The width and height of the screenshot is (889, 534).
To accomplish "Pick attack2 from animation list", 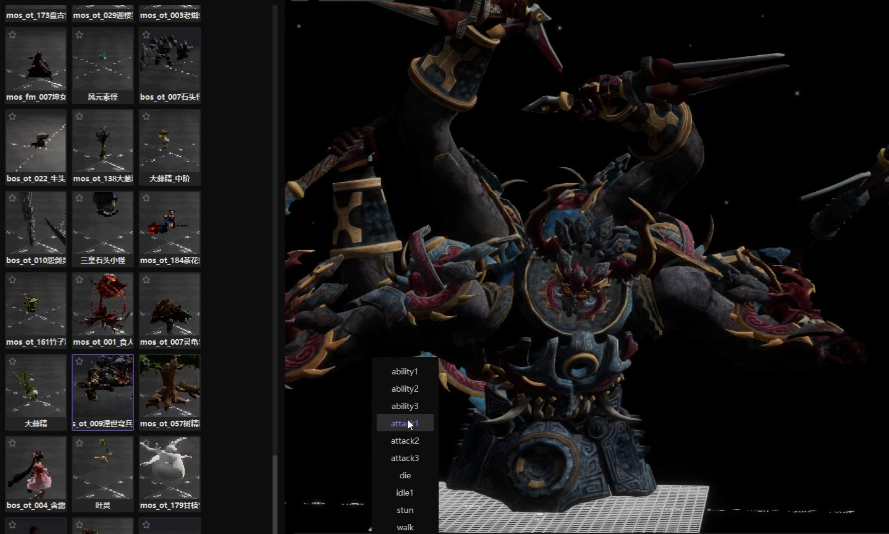I will coord(405,440).
